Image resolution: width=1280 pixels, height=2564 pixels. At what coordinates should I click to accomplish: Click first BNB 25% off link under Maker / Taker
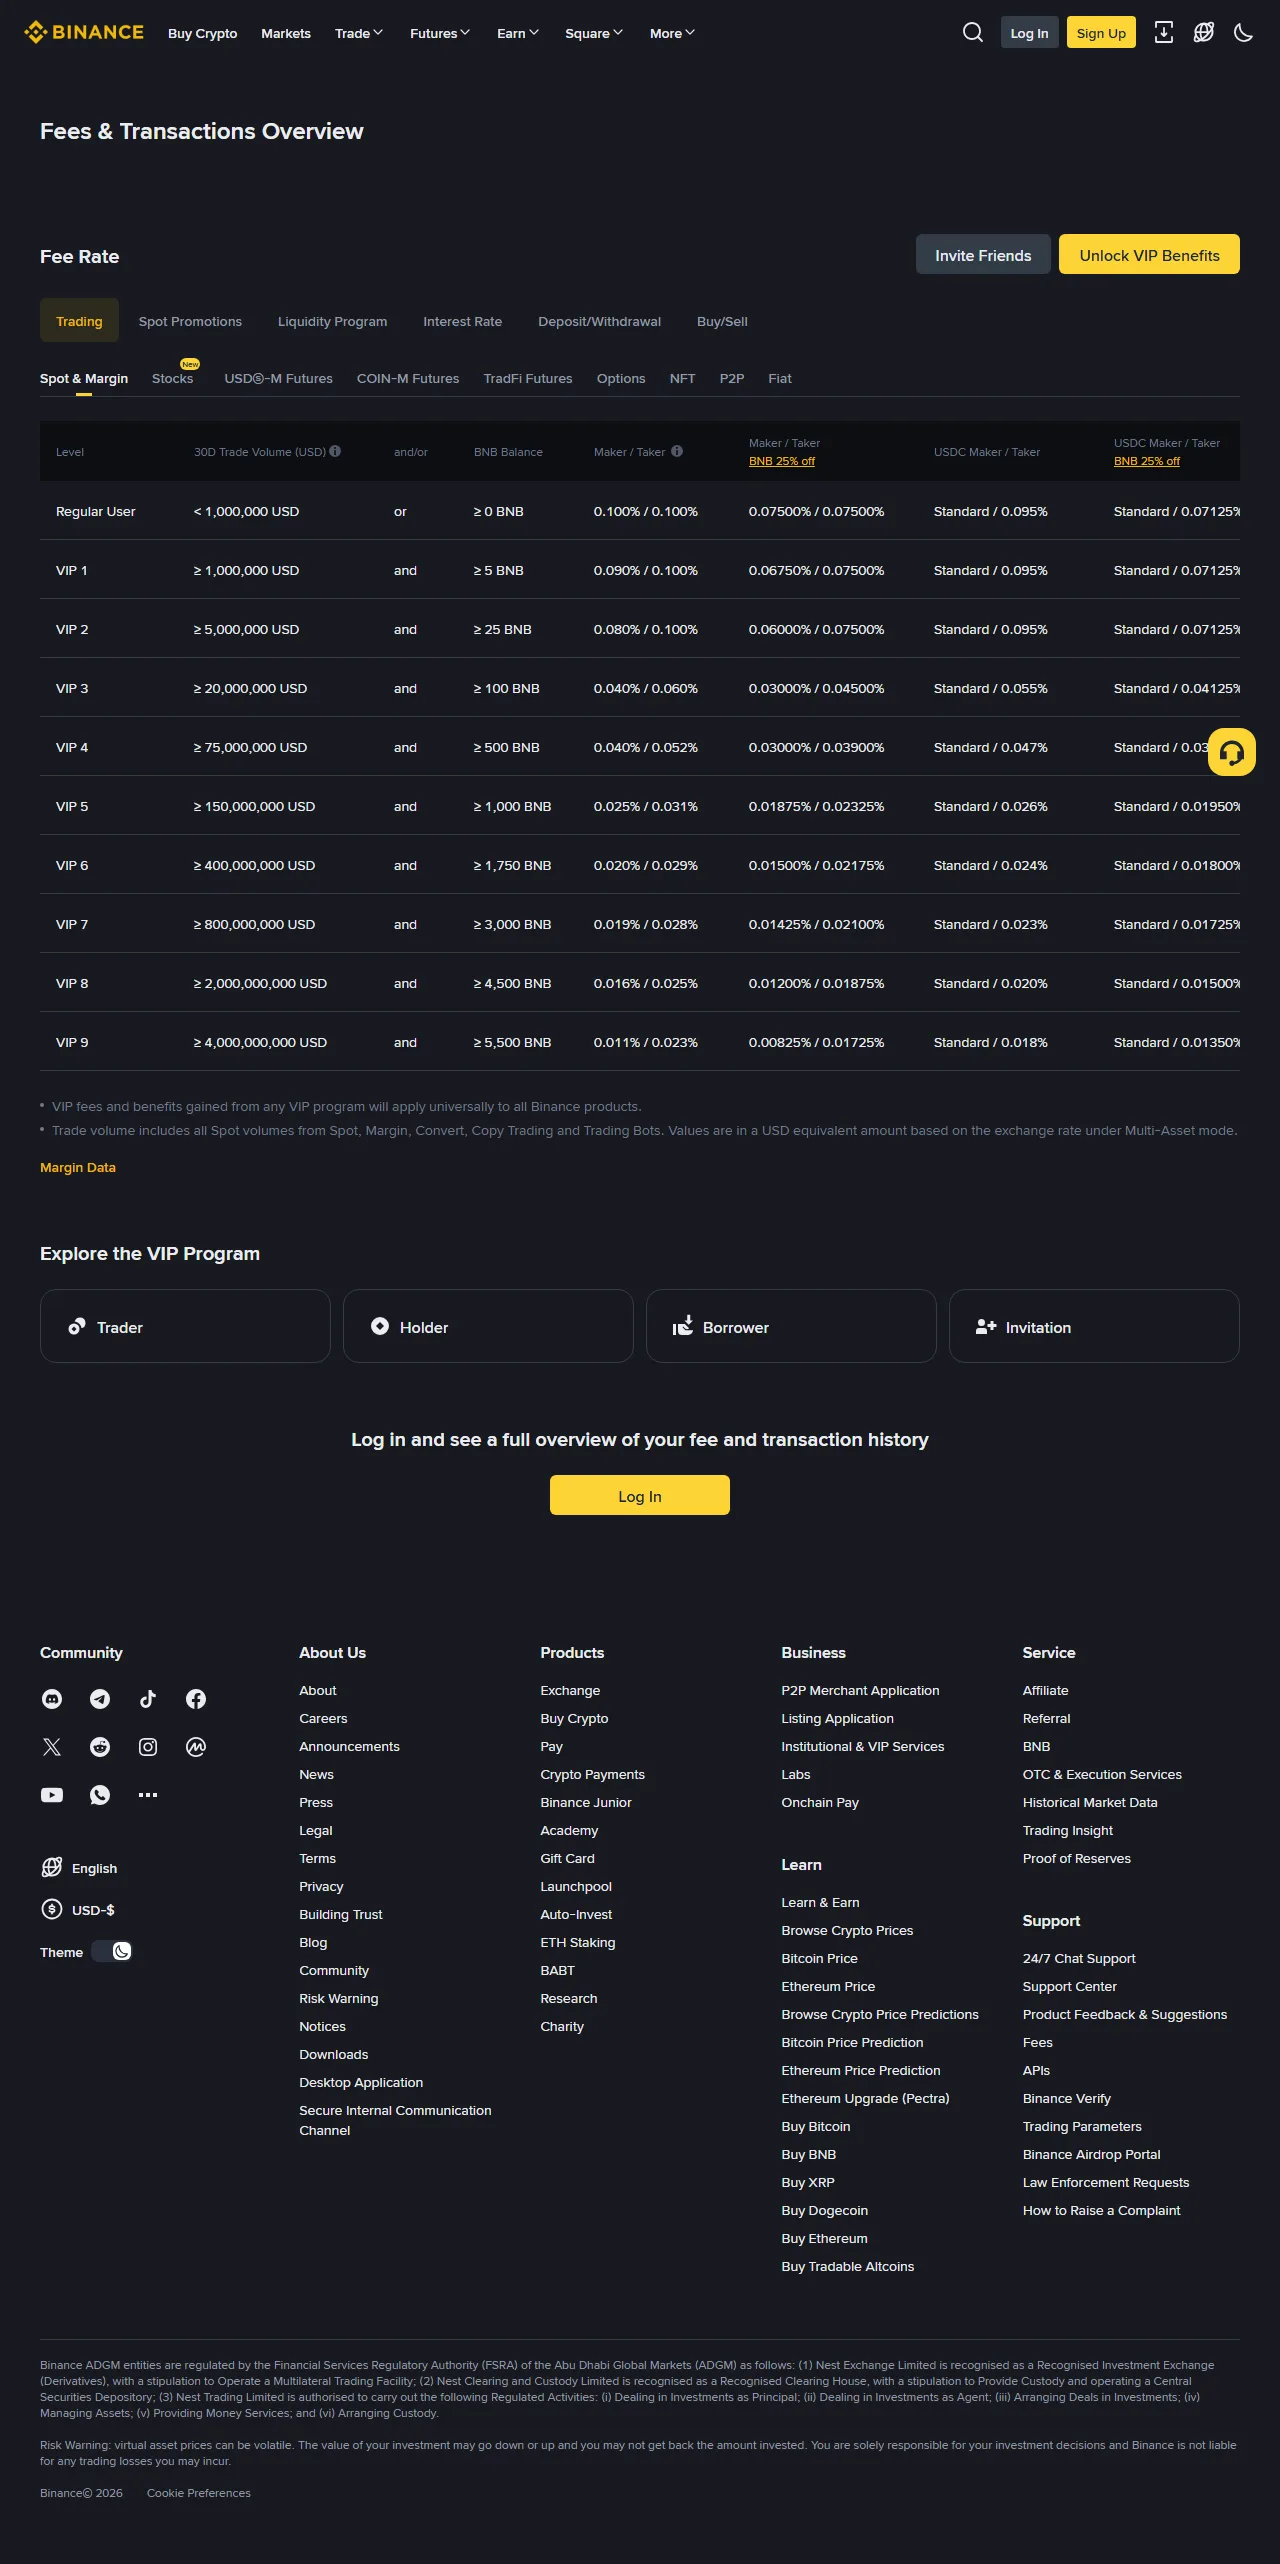(x=782, y=461)
